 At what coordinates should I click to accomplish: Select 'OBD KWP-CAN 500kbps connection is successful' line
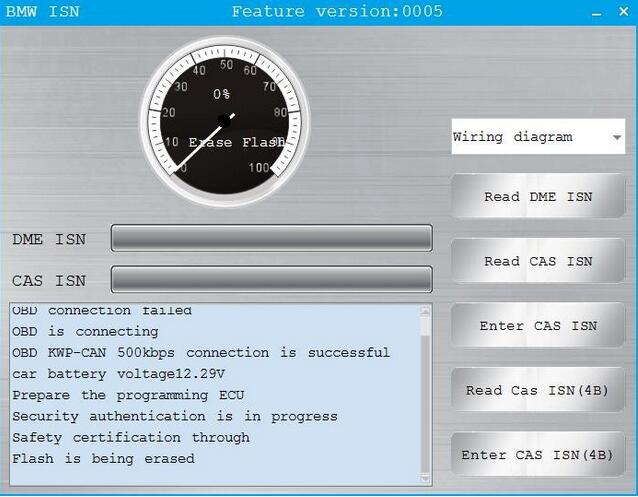click(201, 352)
